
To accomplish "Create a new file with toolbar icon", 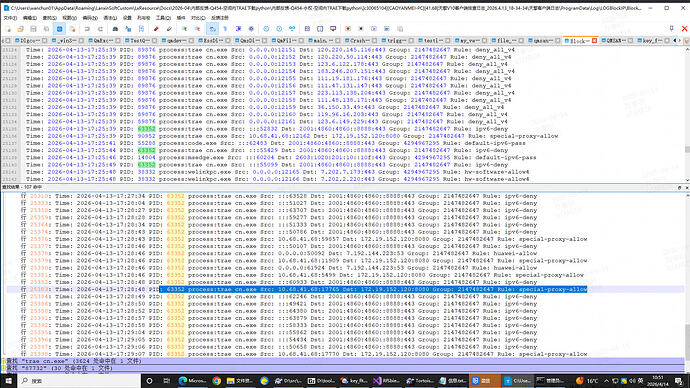I will [x=8, y=29].
